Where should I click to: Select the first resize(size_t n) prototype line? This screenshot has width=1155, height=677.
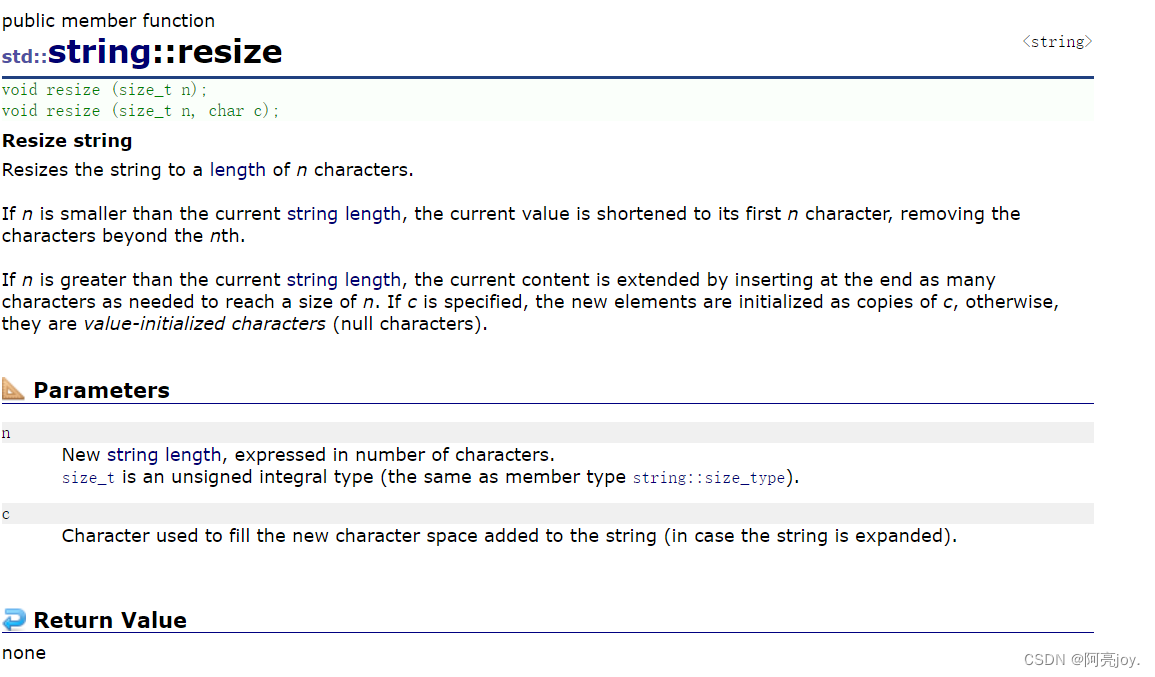pyautogui.click(x=105, y=90)
